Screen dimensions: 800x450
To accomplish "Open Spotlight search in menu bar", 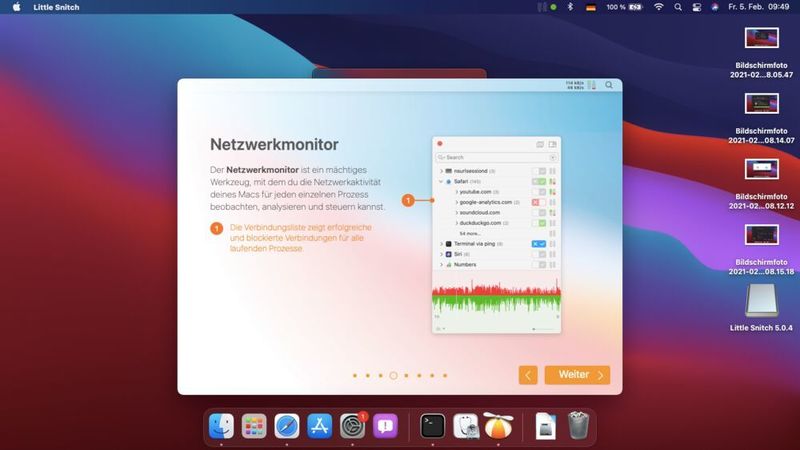I will pyautogui.click(x=678, y=7).
